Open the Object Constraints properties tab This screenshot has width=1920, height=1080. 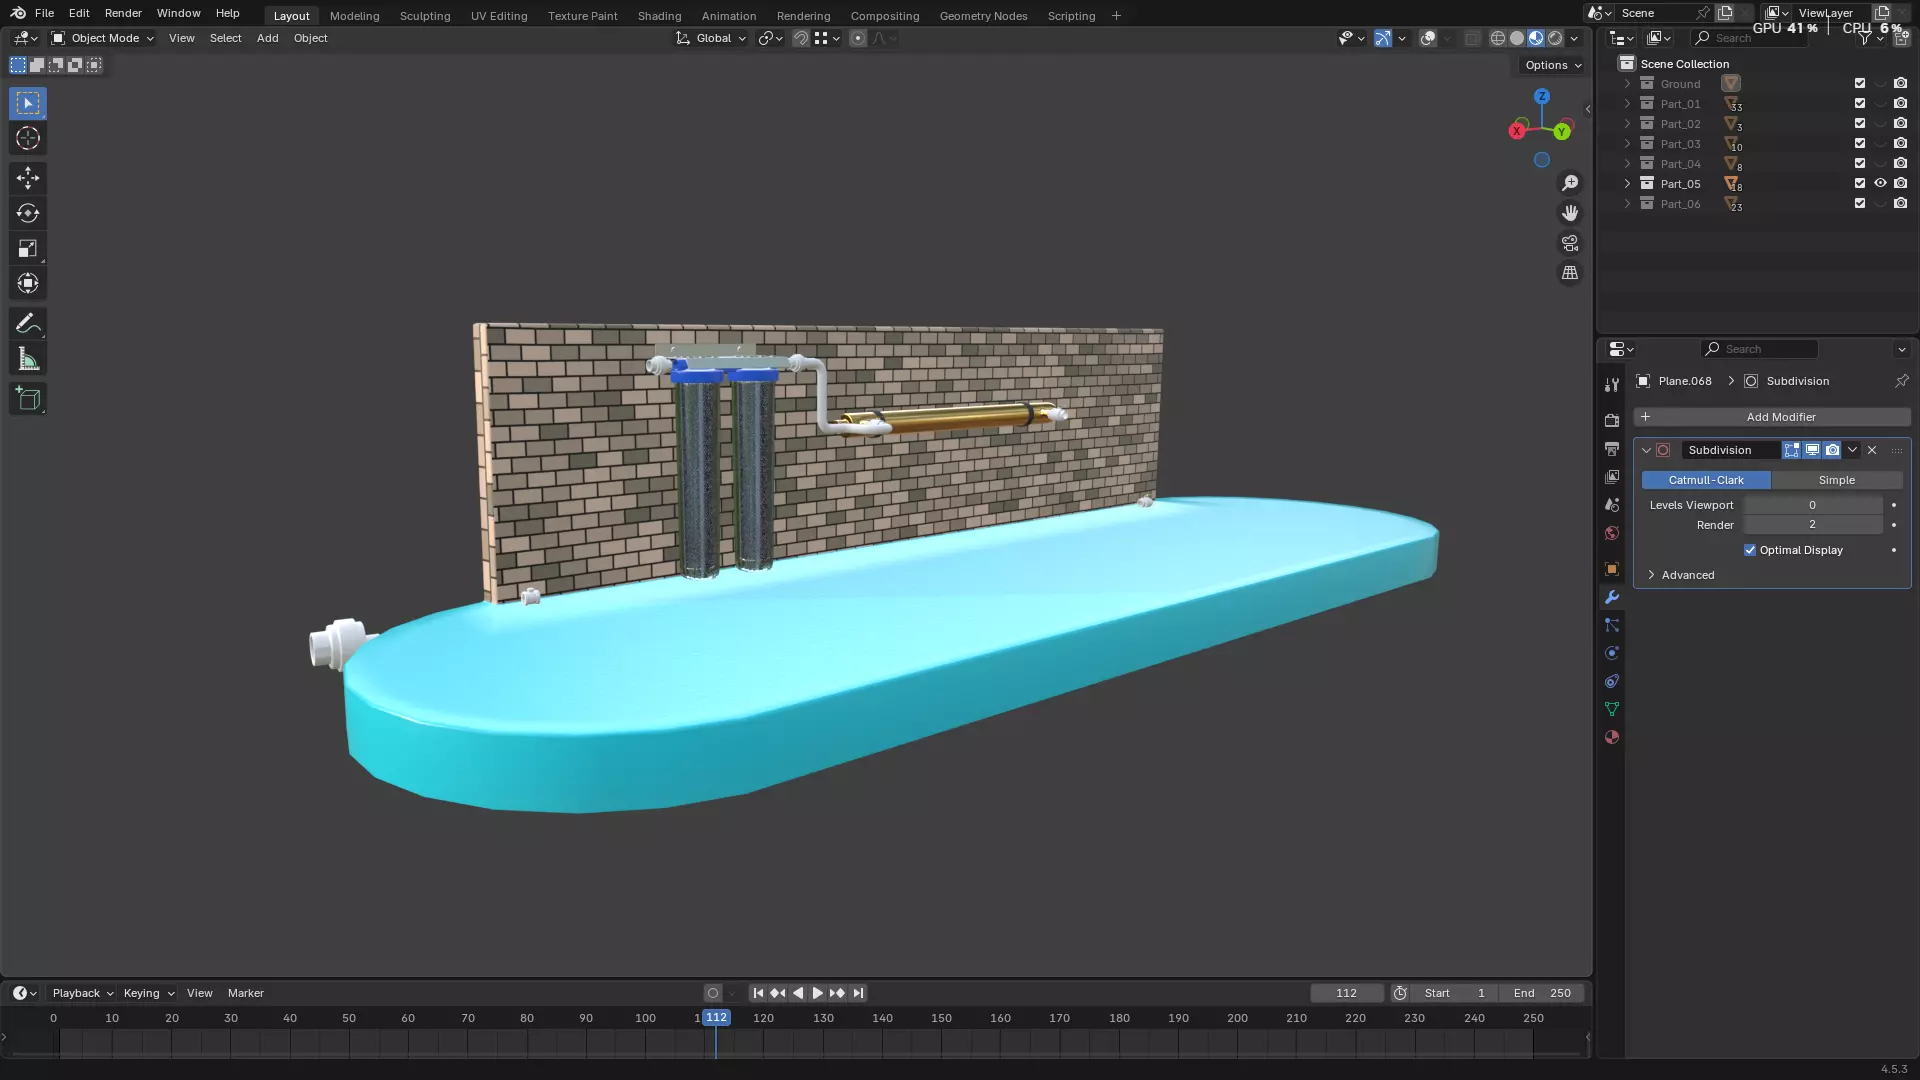[x=1611, y=681]
